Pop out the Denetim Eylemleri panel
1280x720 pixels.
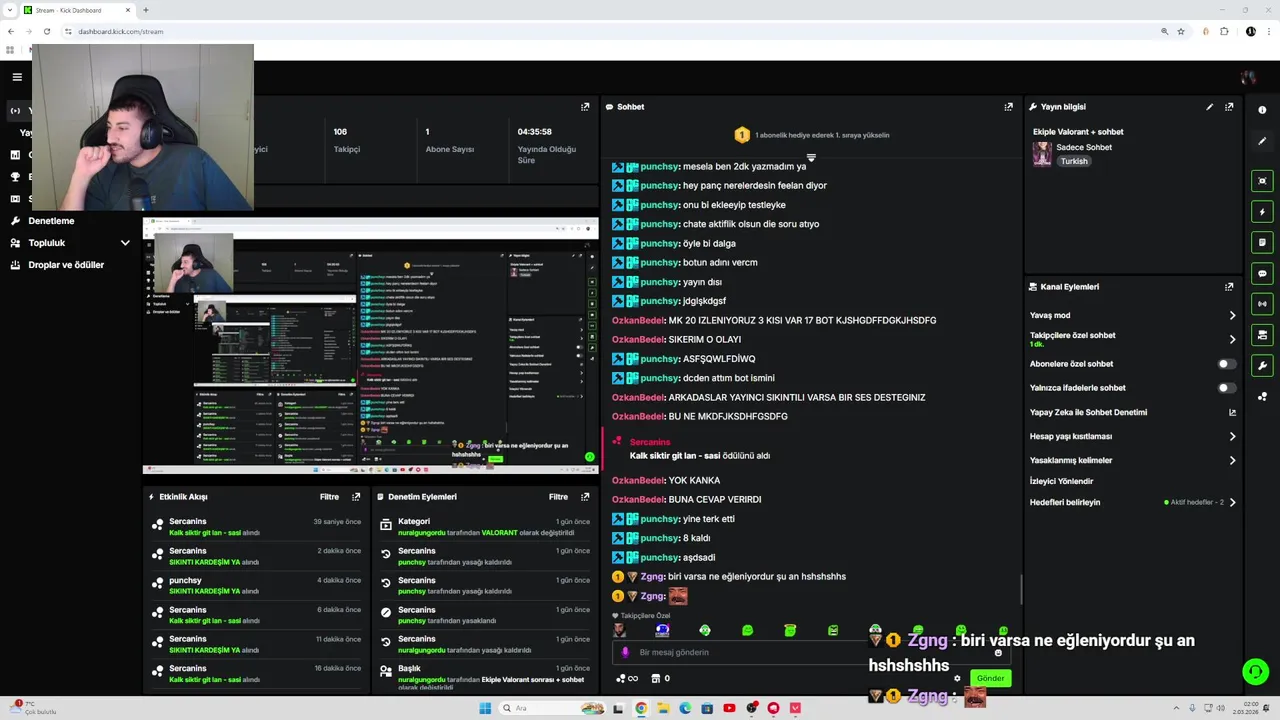click(x=585, y=497)
